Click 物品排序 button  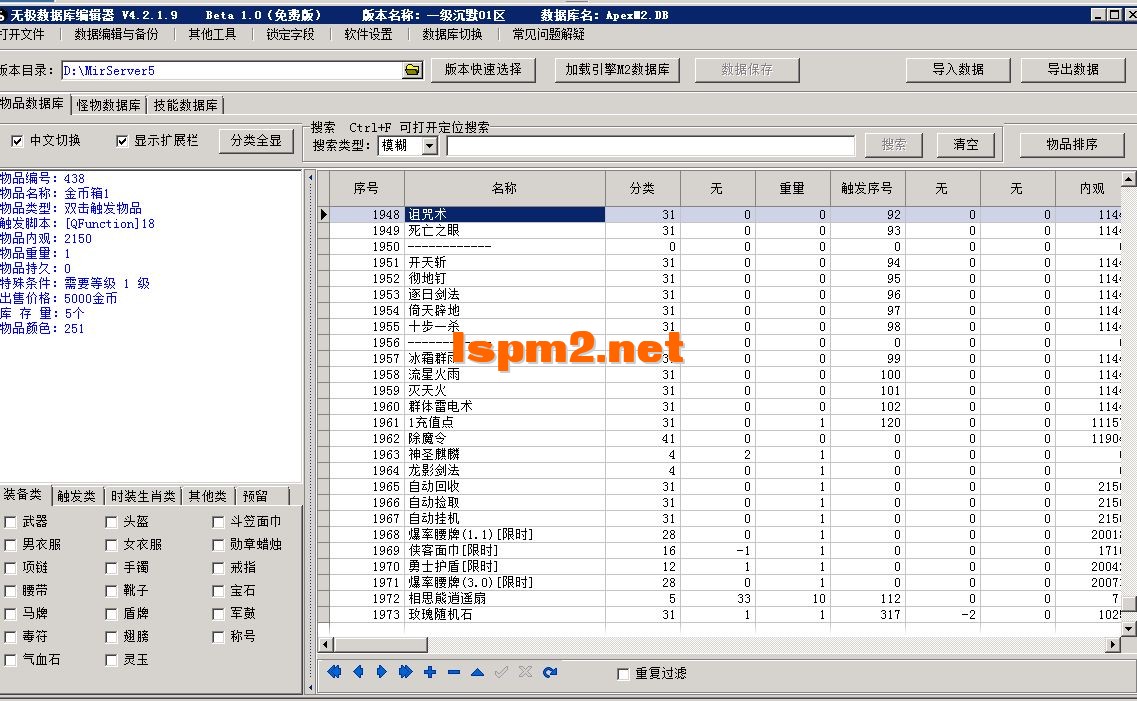click(1072, 144)
